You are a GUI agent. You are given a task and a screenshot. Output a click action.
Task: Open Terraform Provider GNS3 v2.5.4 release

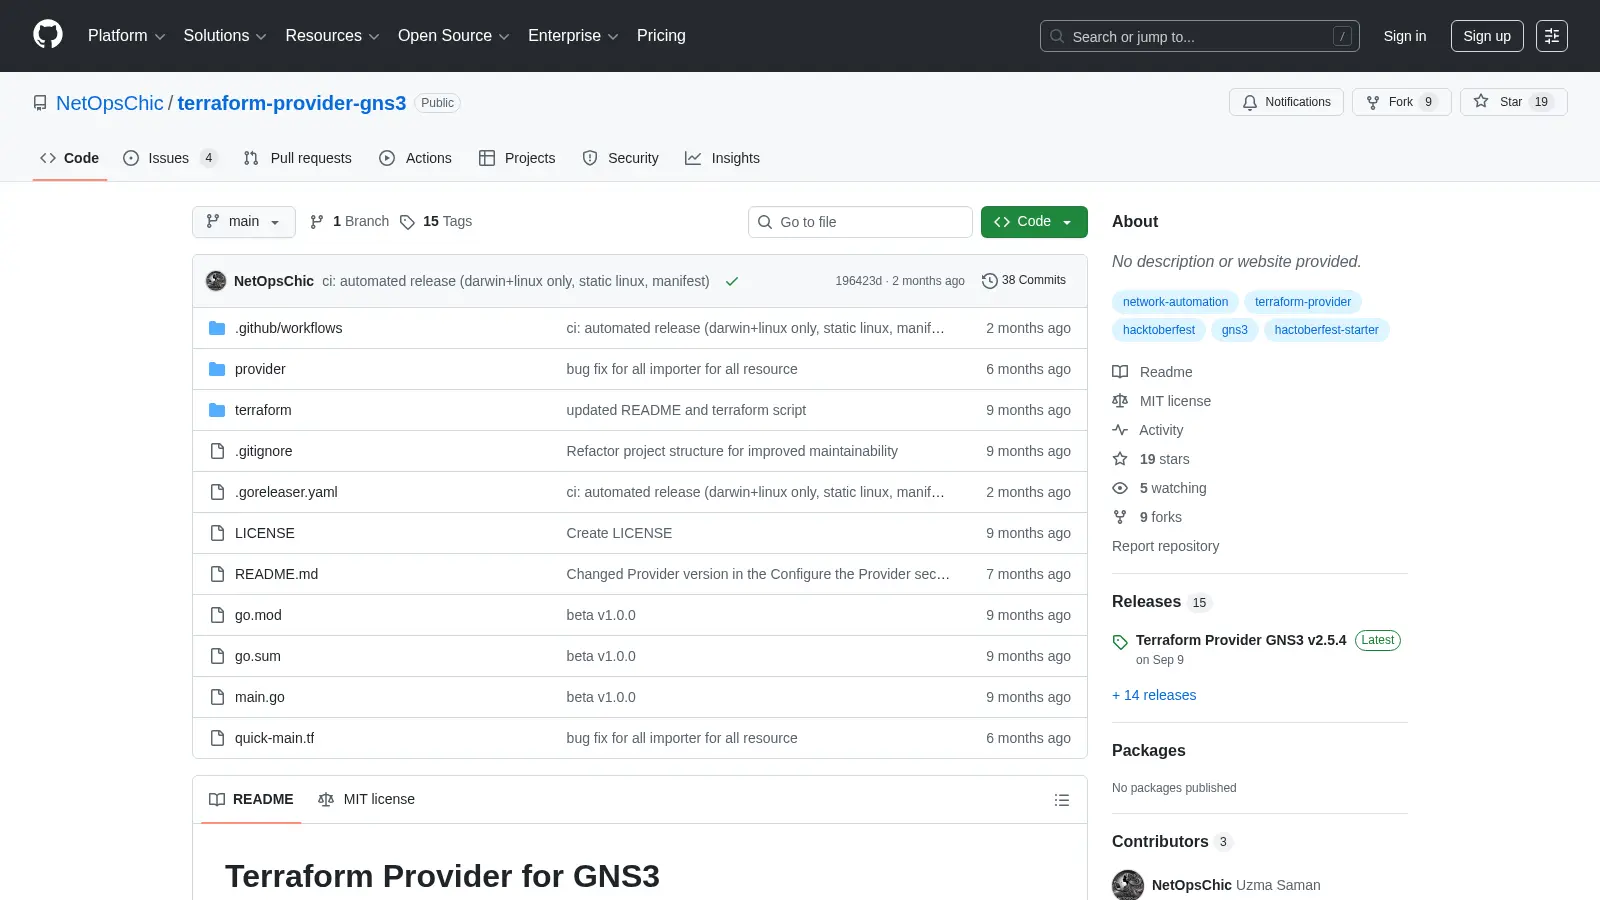tap(1241, 640)
